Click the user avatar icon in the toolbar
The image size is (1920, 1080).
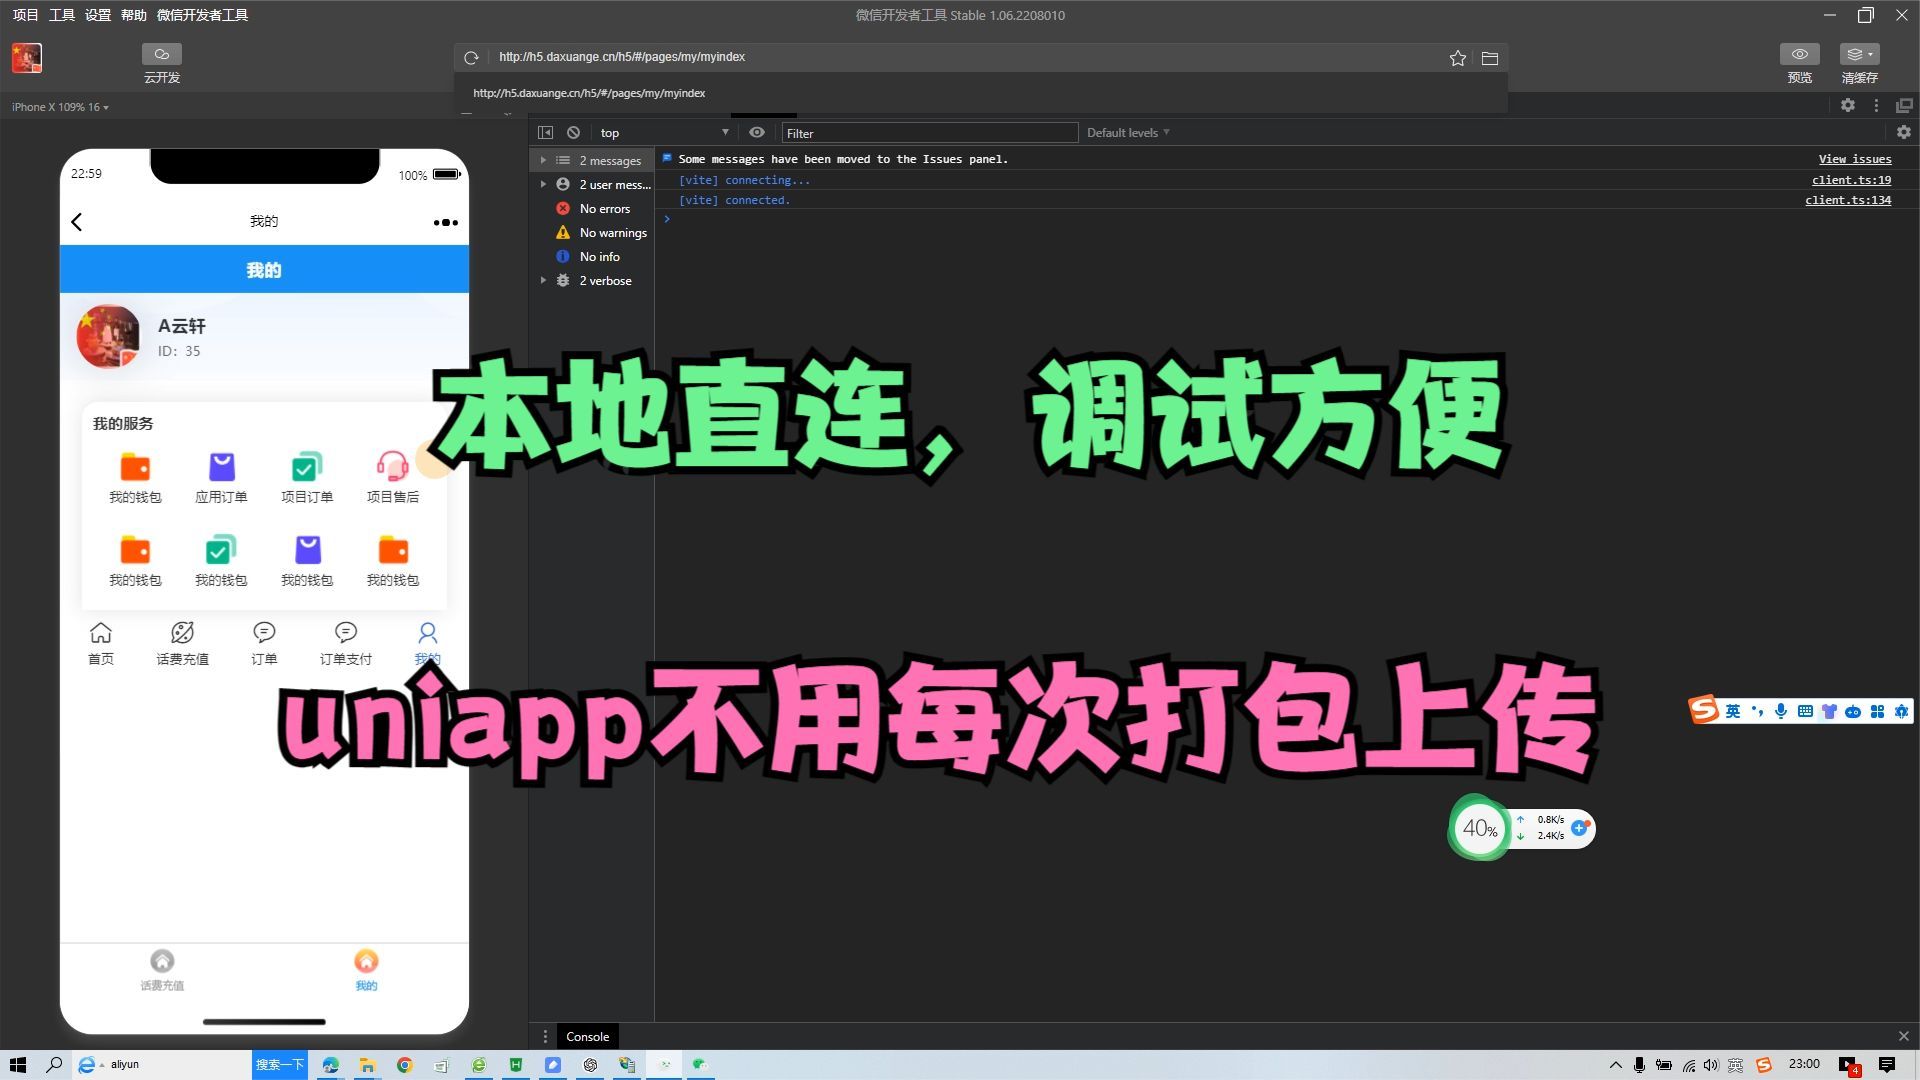(x=27, y=58)
